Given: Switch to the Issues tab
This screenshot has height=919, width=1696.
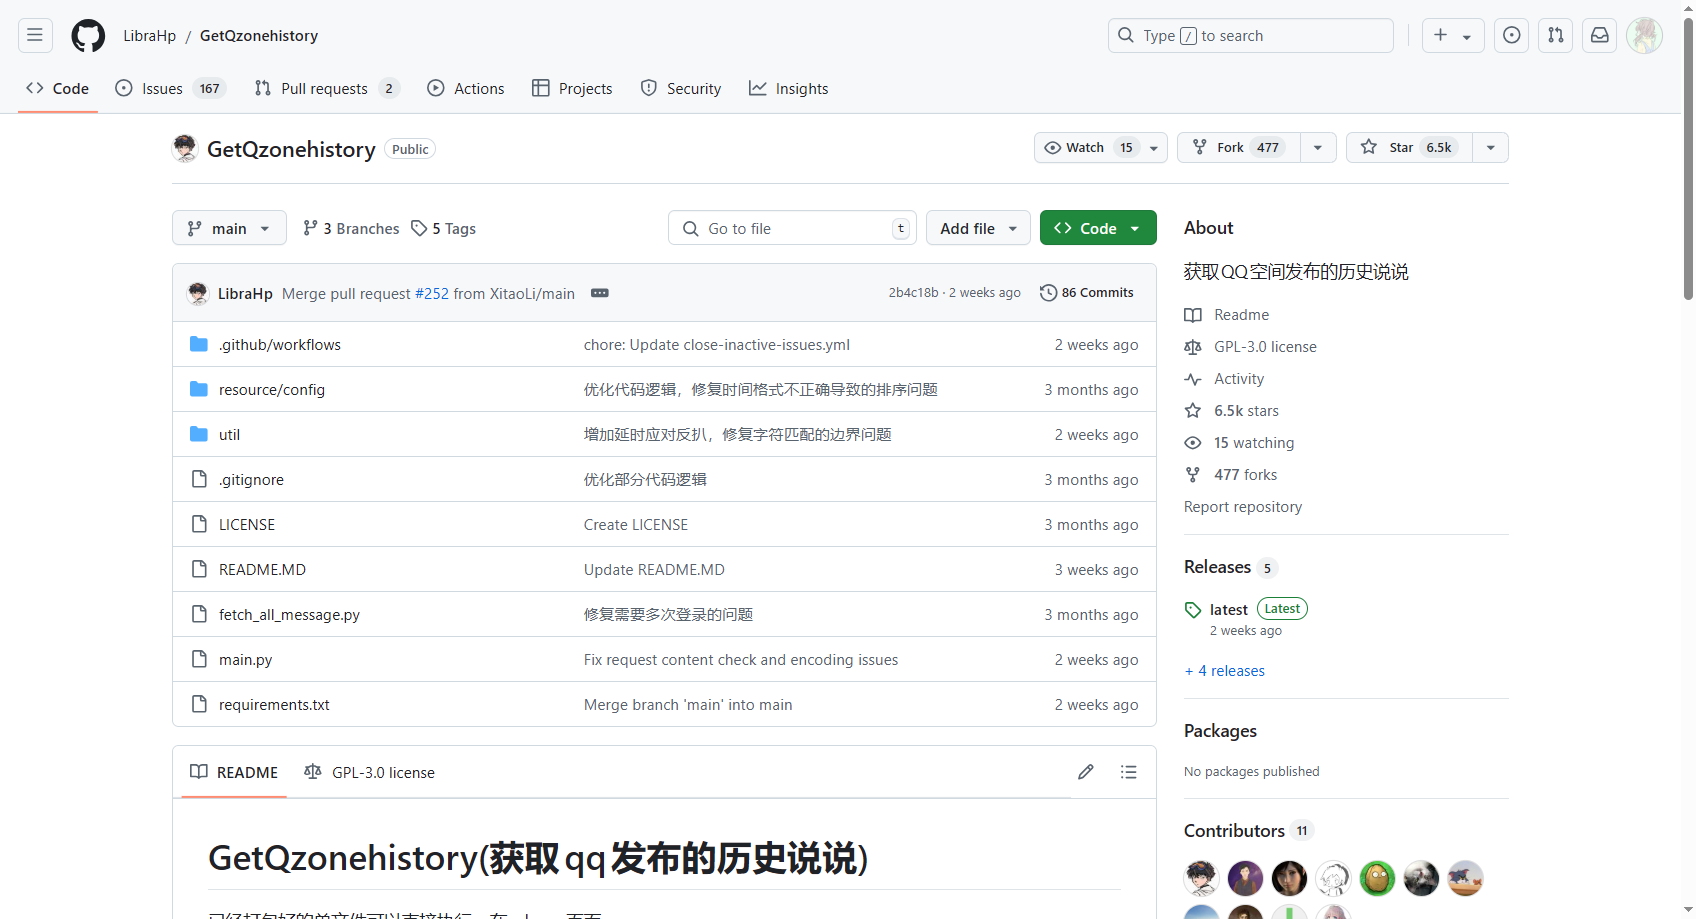Looking at the screenshot, I should tap(171, 88).
